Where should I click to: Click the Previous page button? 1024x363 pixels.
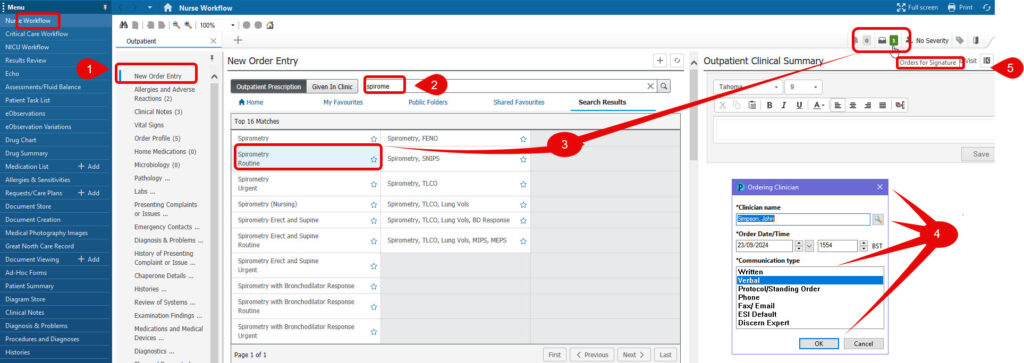pyautogui.click(x=592, y=355)
